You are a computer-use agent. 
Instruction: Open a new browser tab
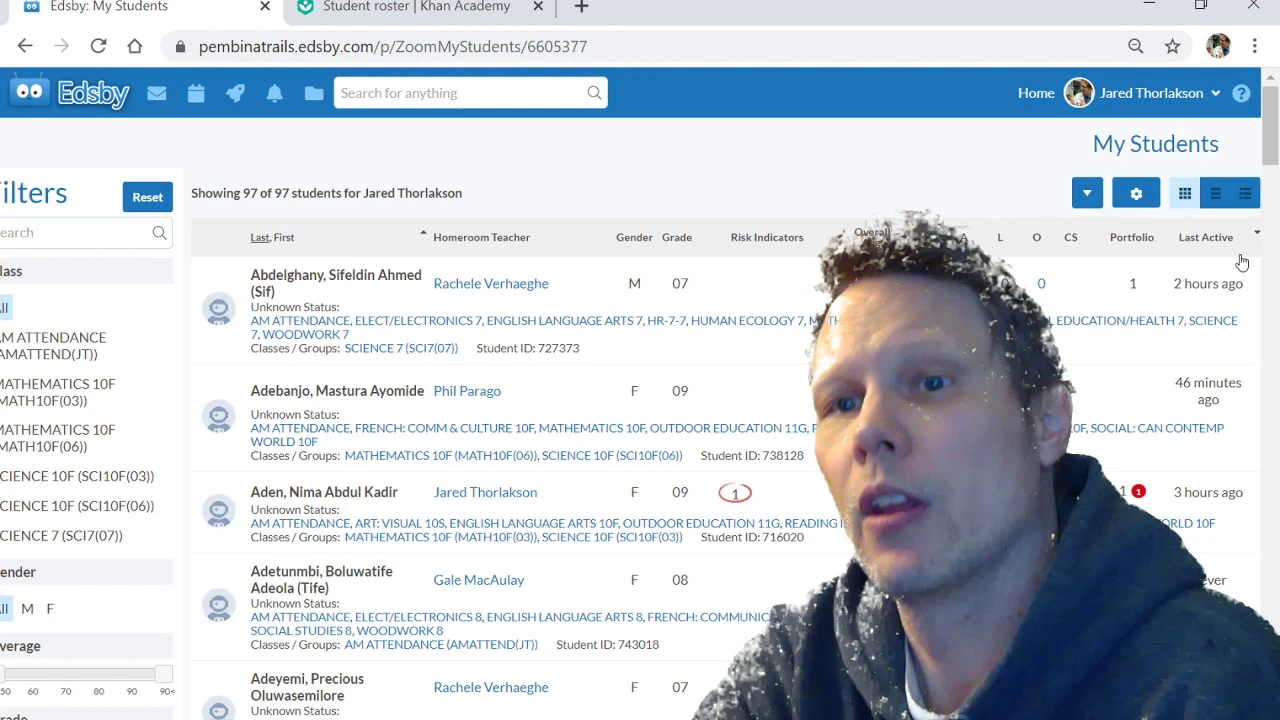click(x=581, y=7)
